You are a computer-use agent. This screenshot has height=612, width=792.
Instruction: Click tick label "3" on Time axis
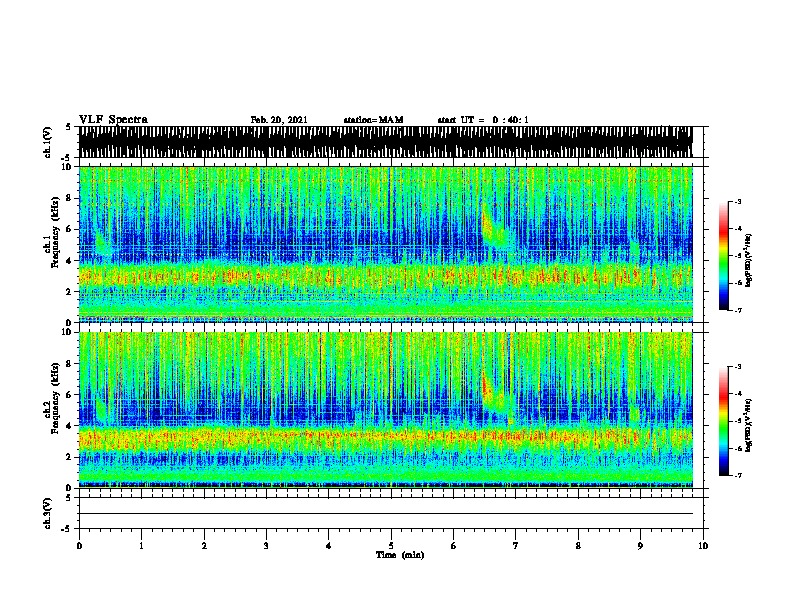266,546
